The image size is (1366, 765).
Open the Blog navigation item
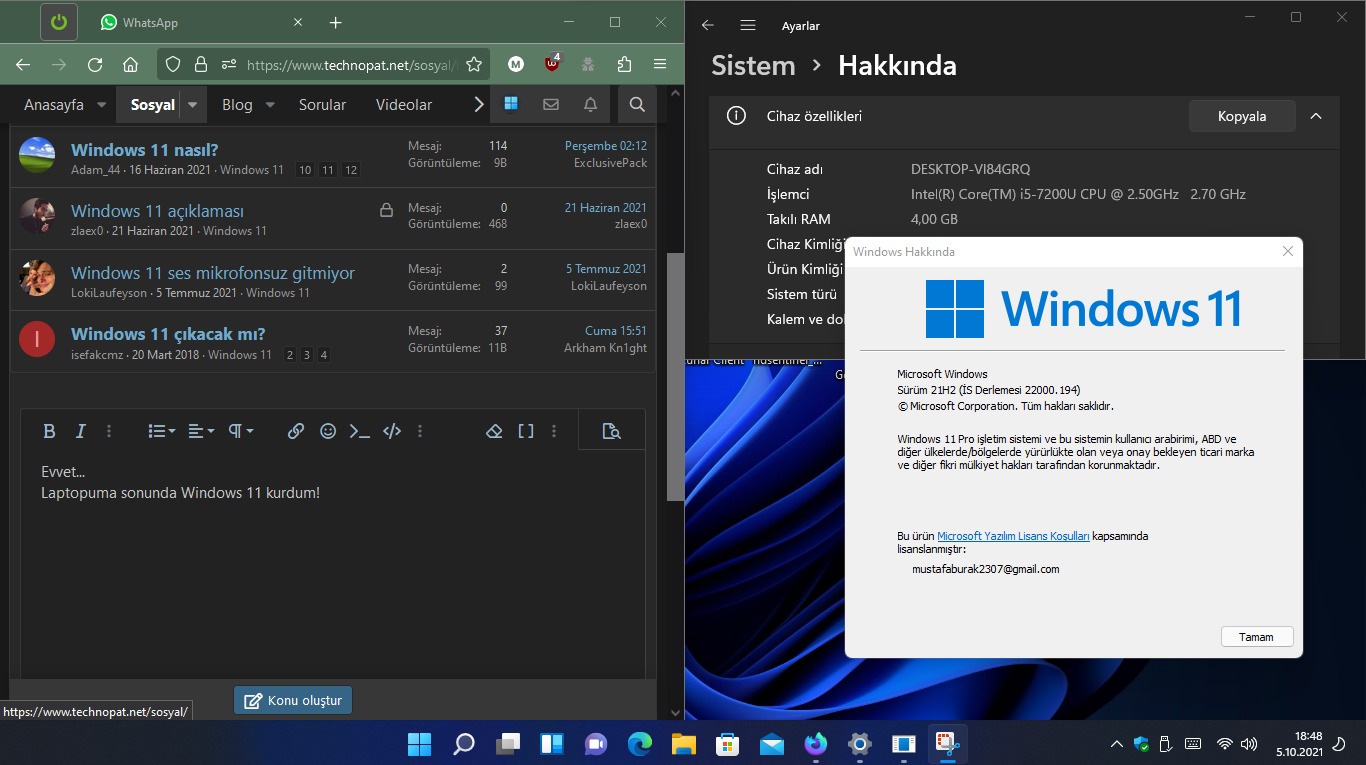(237, 105)
